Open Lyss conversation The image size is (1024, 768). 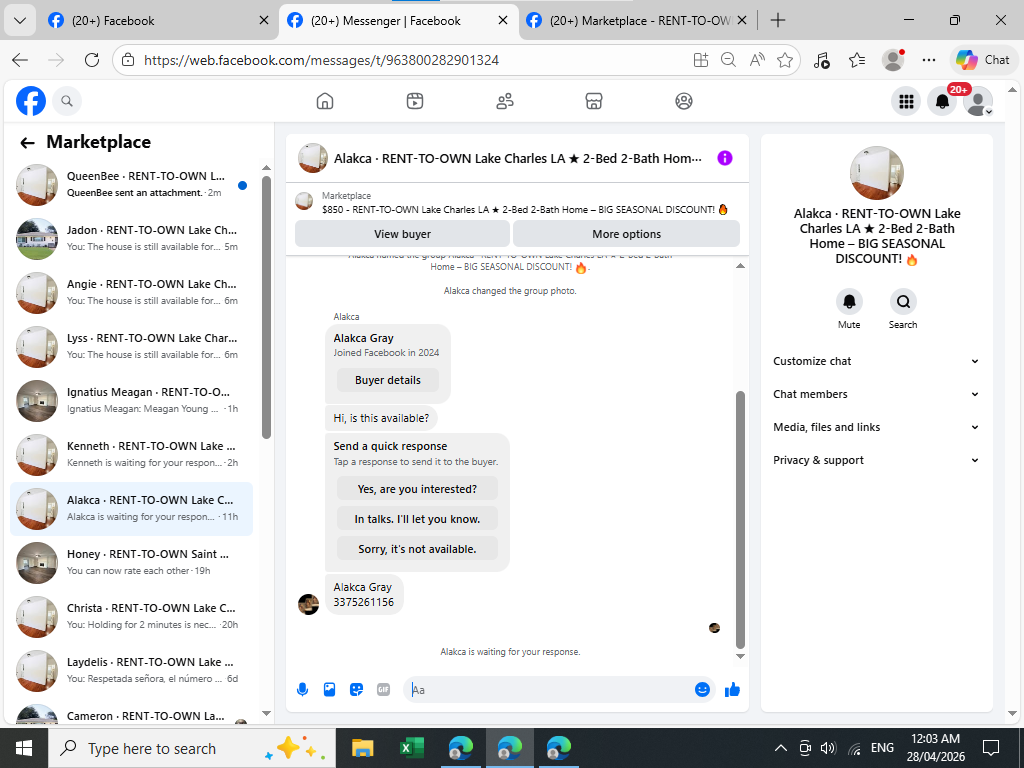pyautogui.click(x=131, y=347)
